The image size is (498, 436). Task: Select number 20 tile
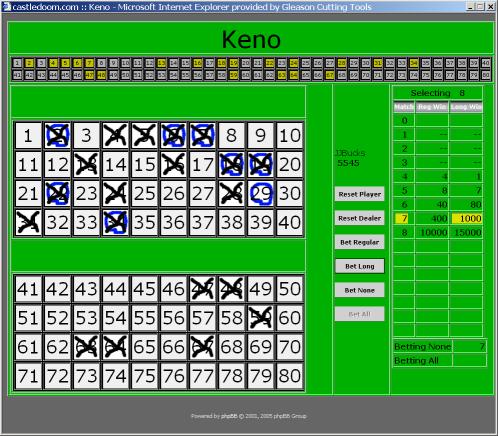[x=290, y=165]
